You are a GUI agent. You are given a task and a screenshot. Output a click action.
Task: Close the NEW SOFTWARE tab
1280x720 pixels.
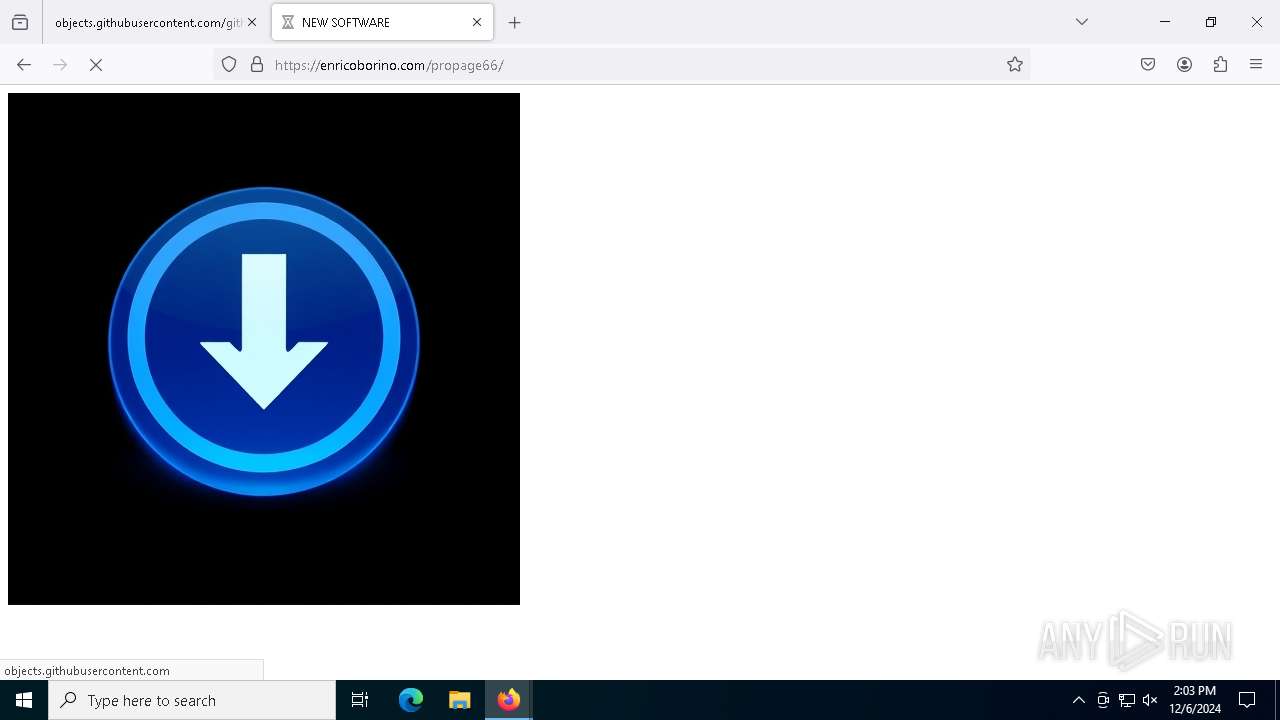click(477, 22)
